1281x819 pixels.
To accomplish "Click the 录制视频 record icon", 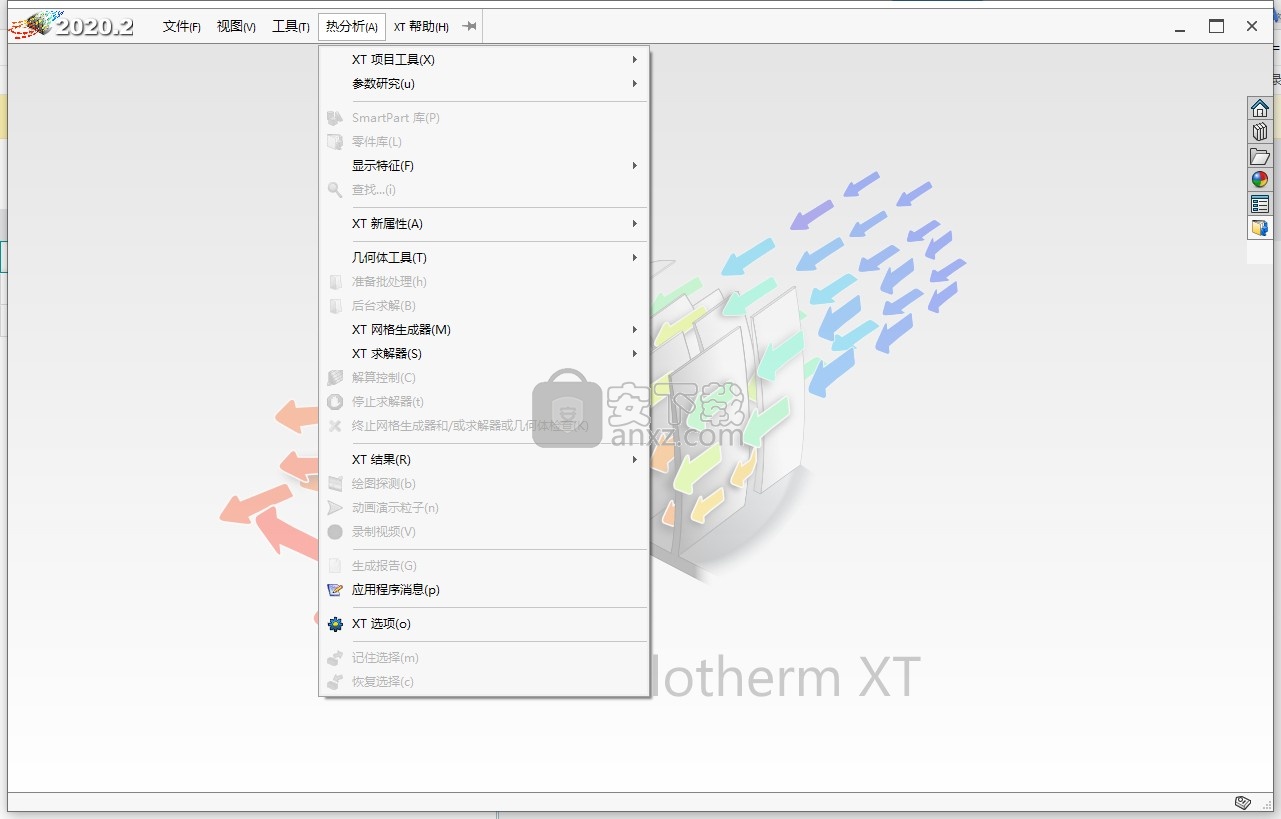I will [x=335, y=532].
